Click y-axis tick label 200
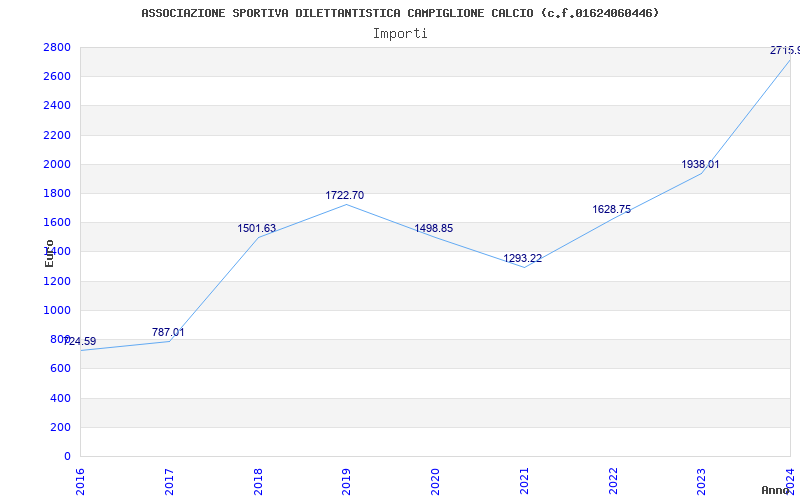Screen dimensions: 800x500 click(61, 427)
